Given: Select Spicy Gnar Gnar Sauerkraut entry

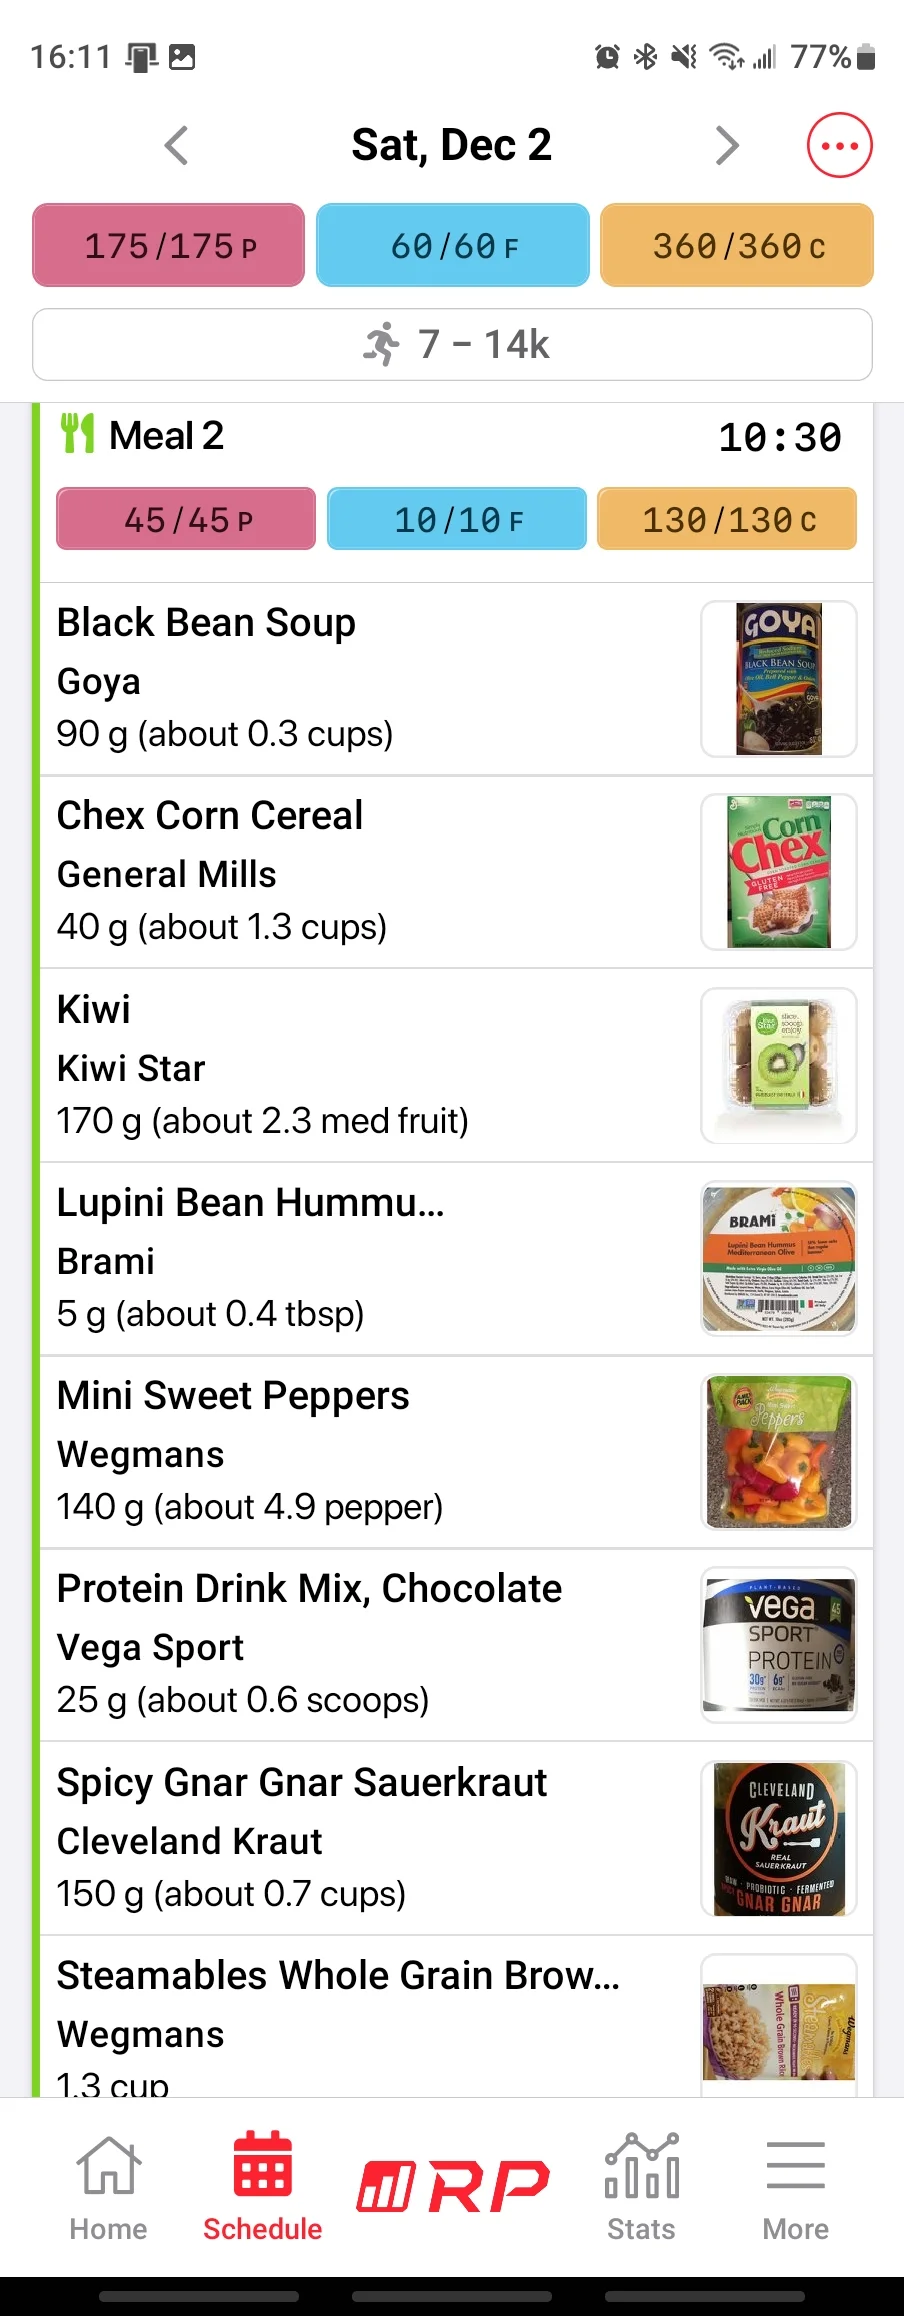Looking at the screenshot, I should (x=456, y=1838).
